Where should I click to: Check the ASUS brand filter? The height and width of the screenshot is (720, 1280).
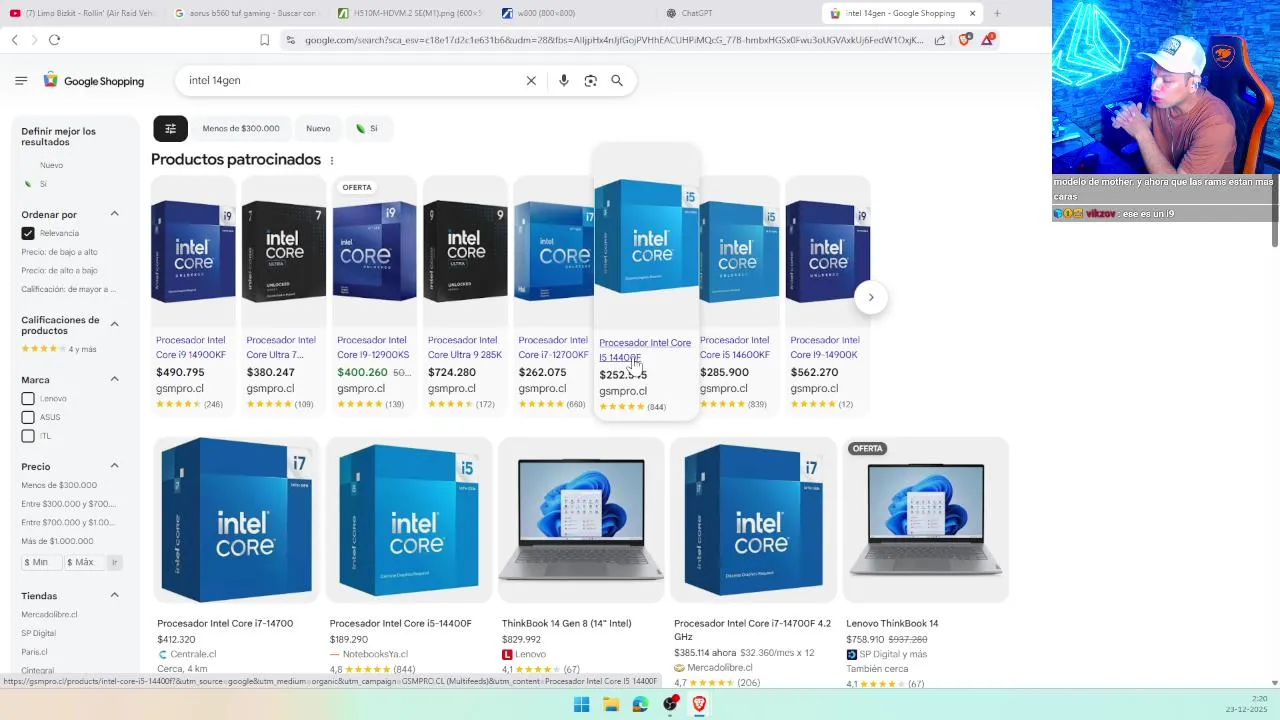pos(28,417)
